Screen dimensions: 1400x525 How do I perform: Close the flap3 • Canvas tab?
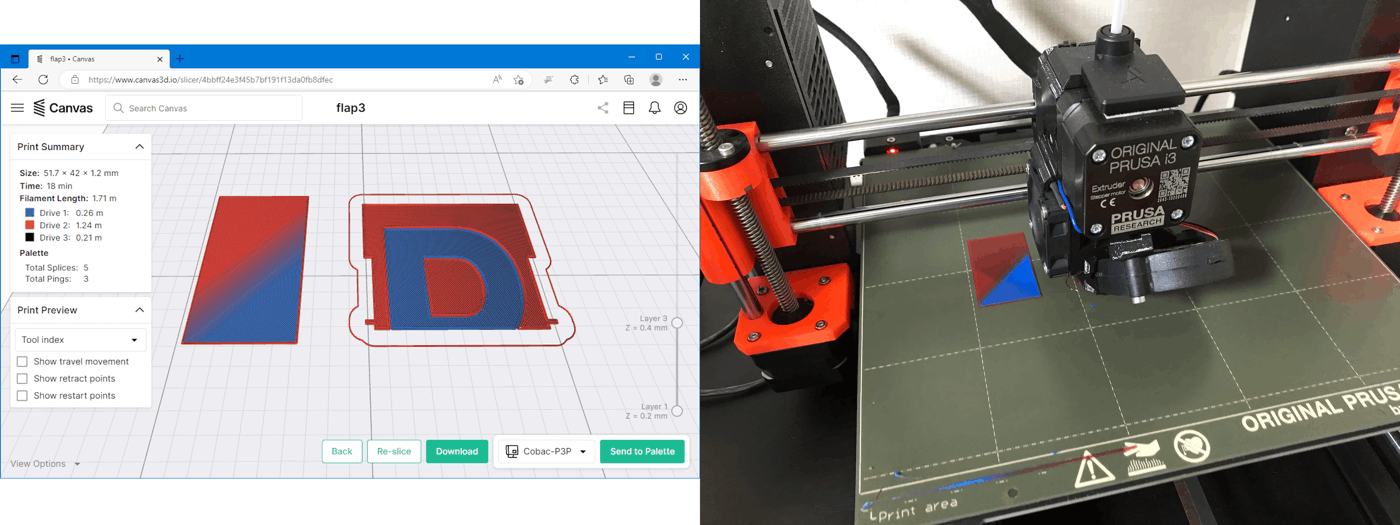point(161,59)
